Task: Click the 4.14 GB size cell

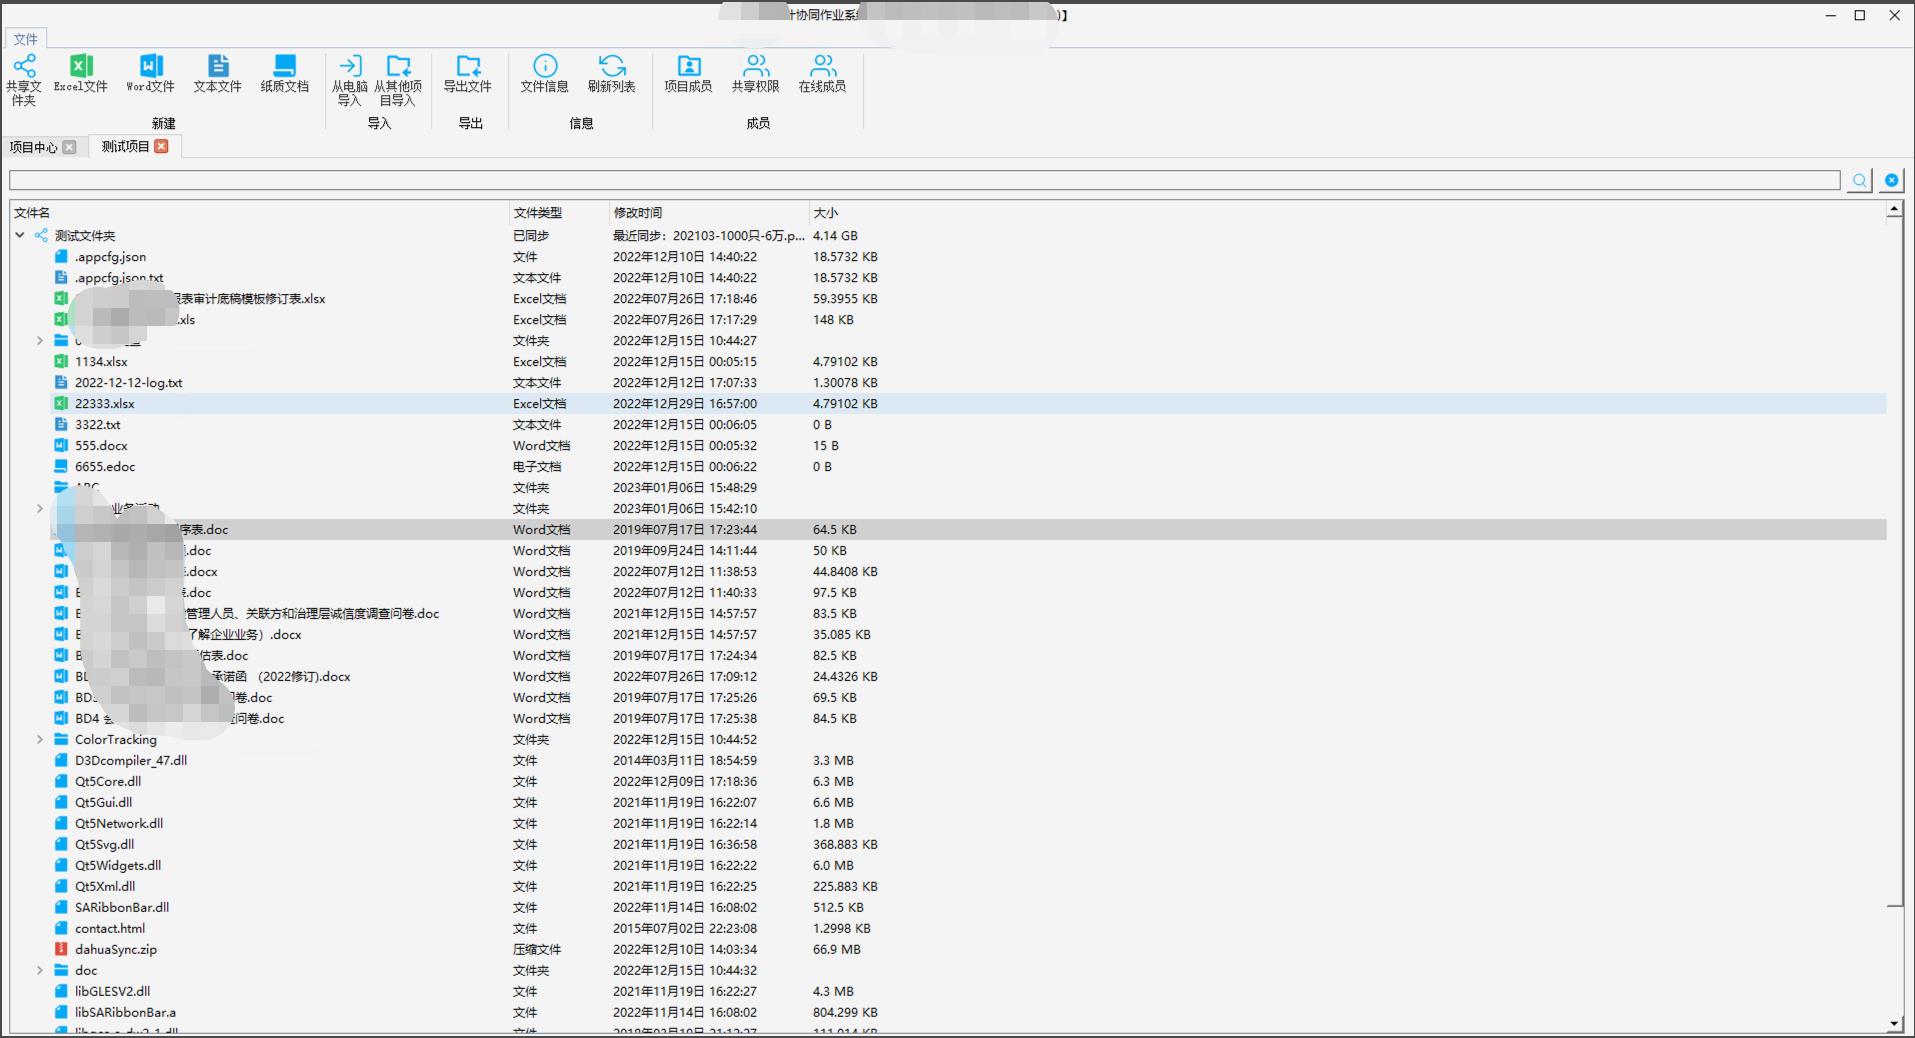Action: pos(835,235)
